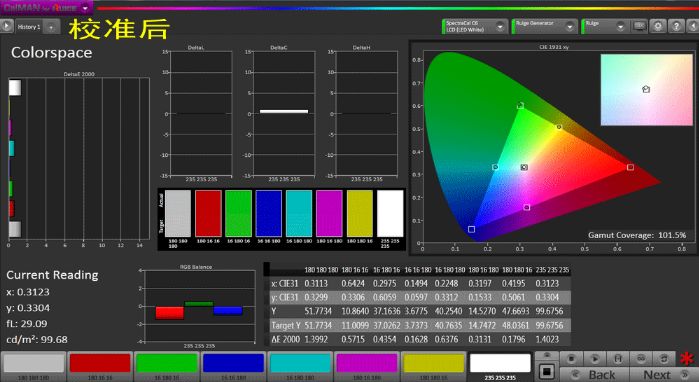Click the blue bar in RGB Balance chart
The height and width of the screenshot is (382, 699).
coord(228,311)
